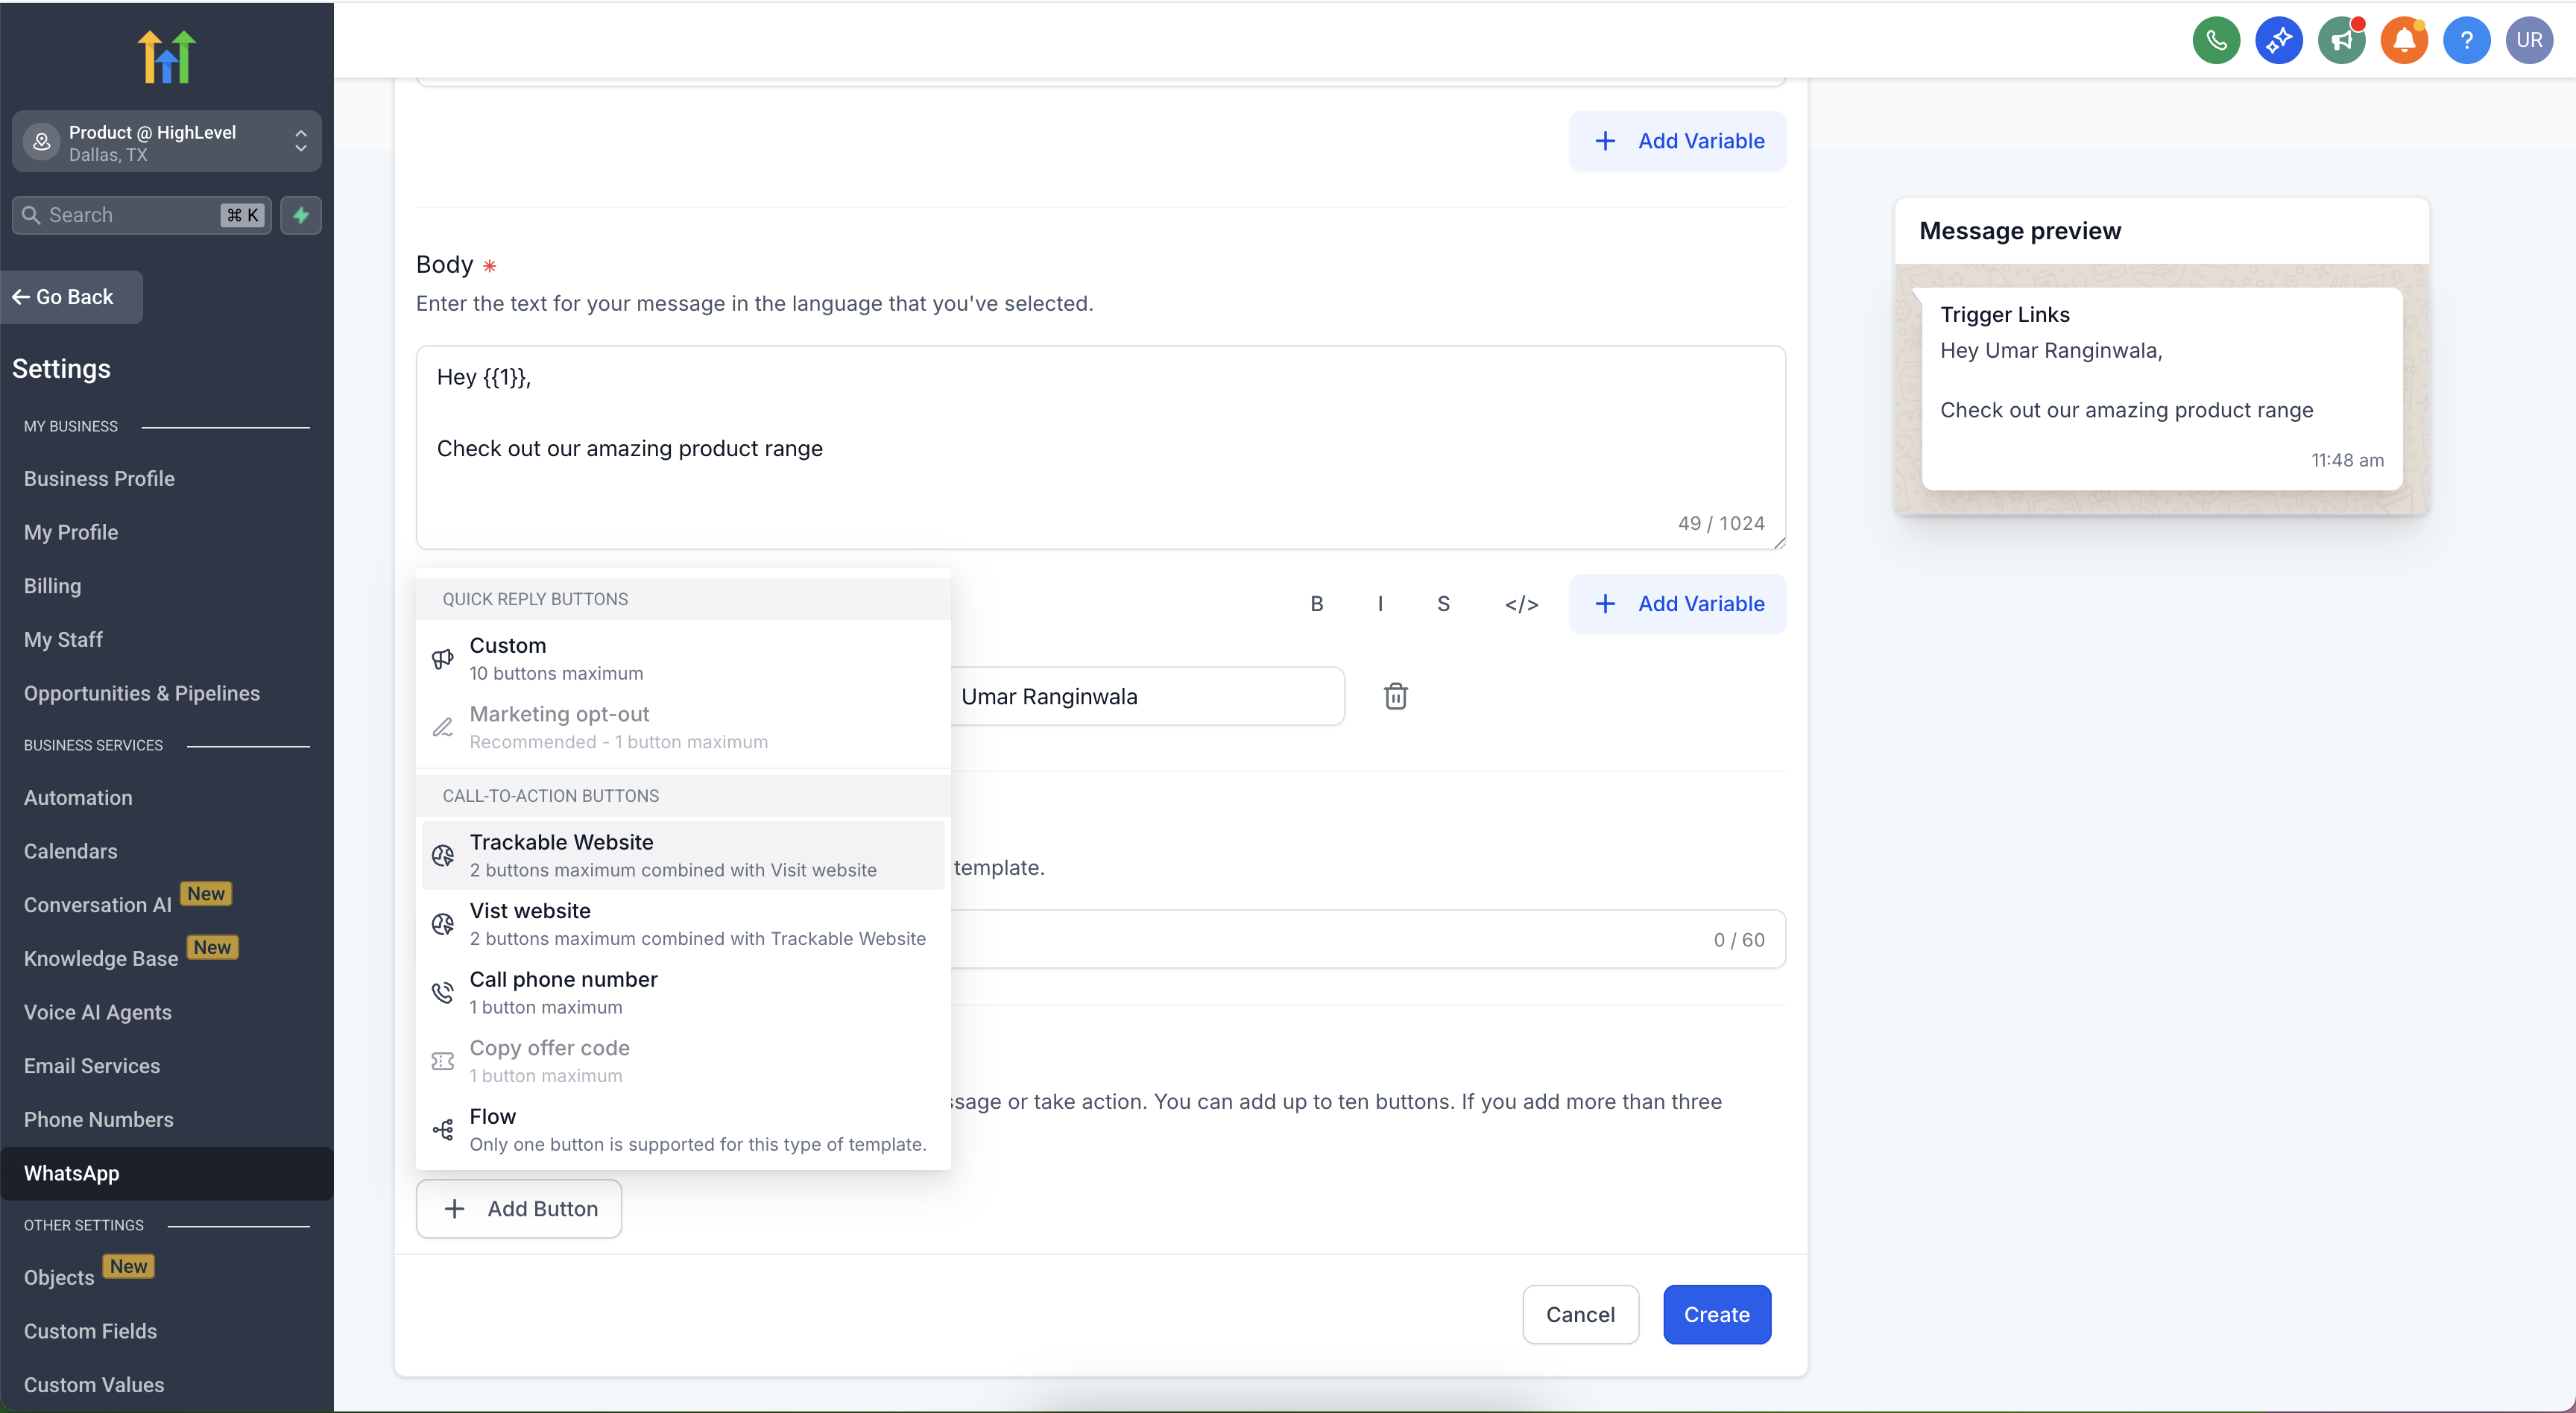Open the UR user avatar menu
This screenshot has height=1413, width=2576.
coord(2529,40)
